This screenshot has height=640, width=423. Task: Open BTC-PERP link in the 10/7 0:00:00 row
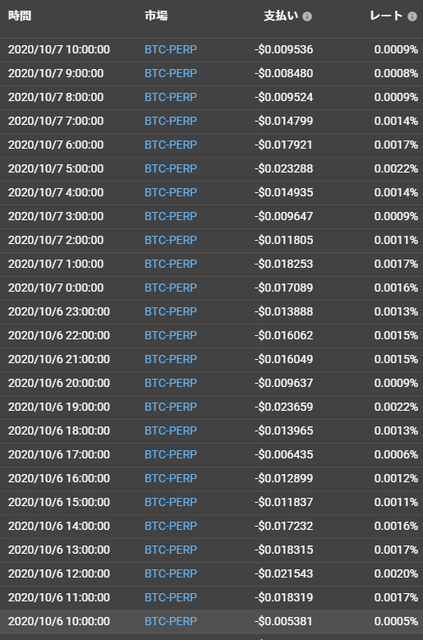coord(171,288)
